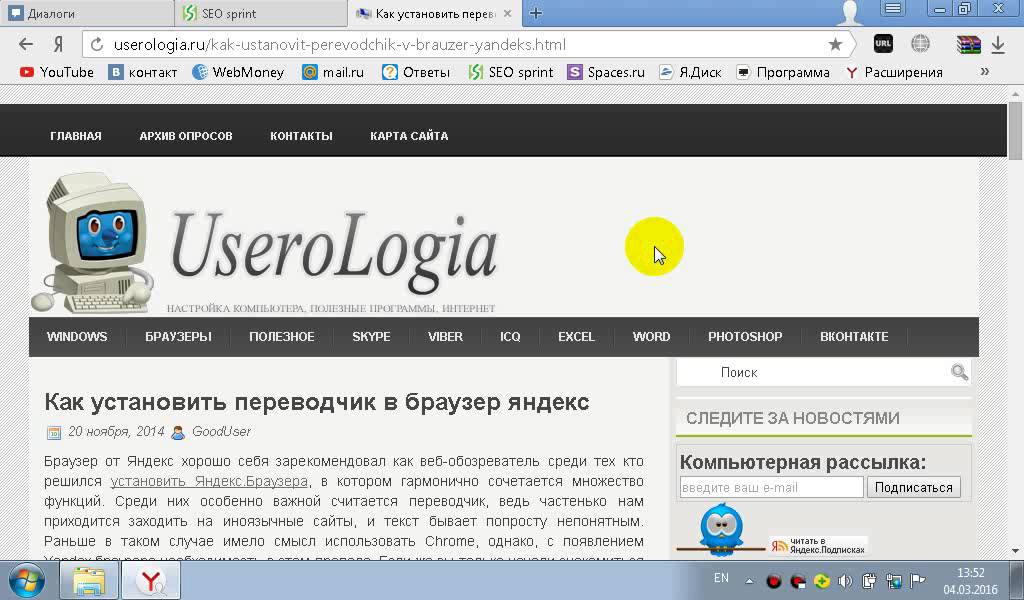Open the контакт bookmark
The height and width of the screenshot is (600, 1024).
143,72
